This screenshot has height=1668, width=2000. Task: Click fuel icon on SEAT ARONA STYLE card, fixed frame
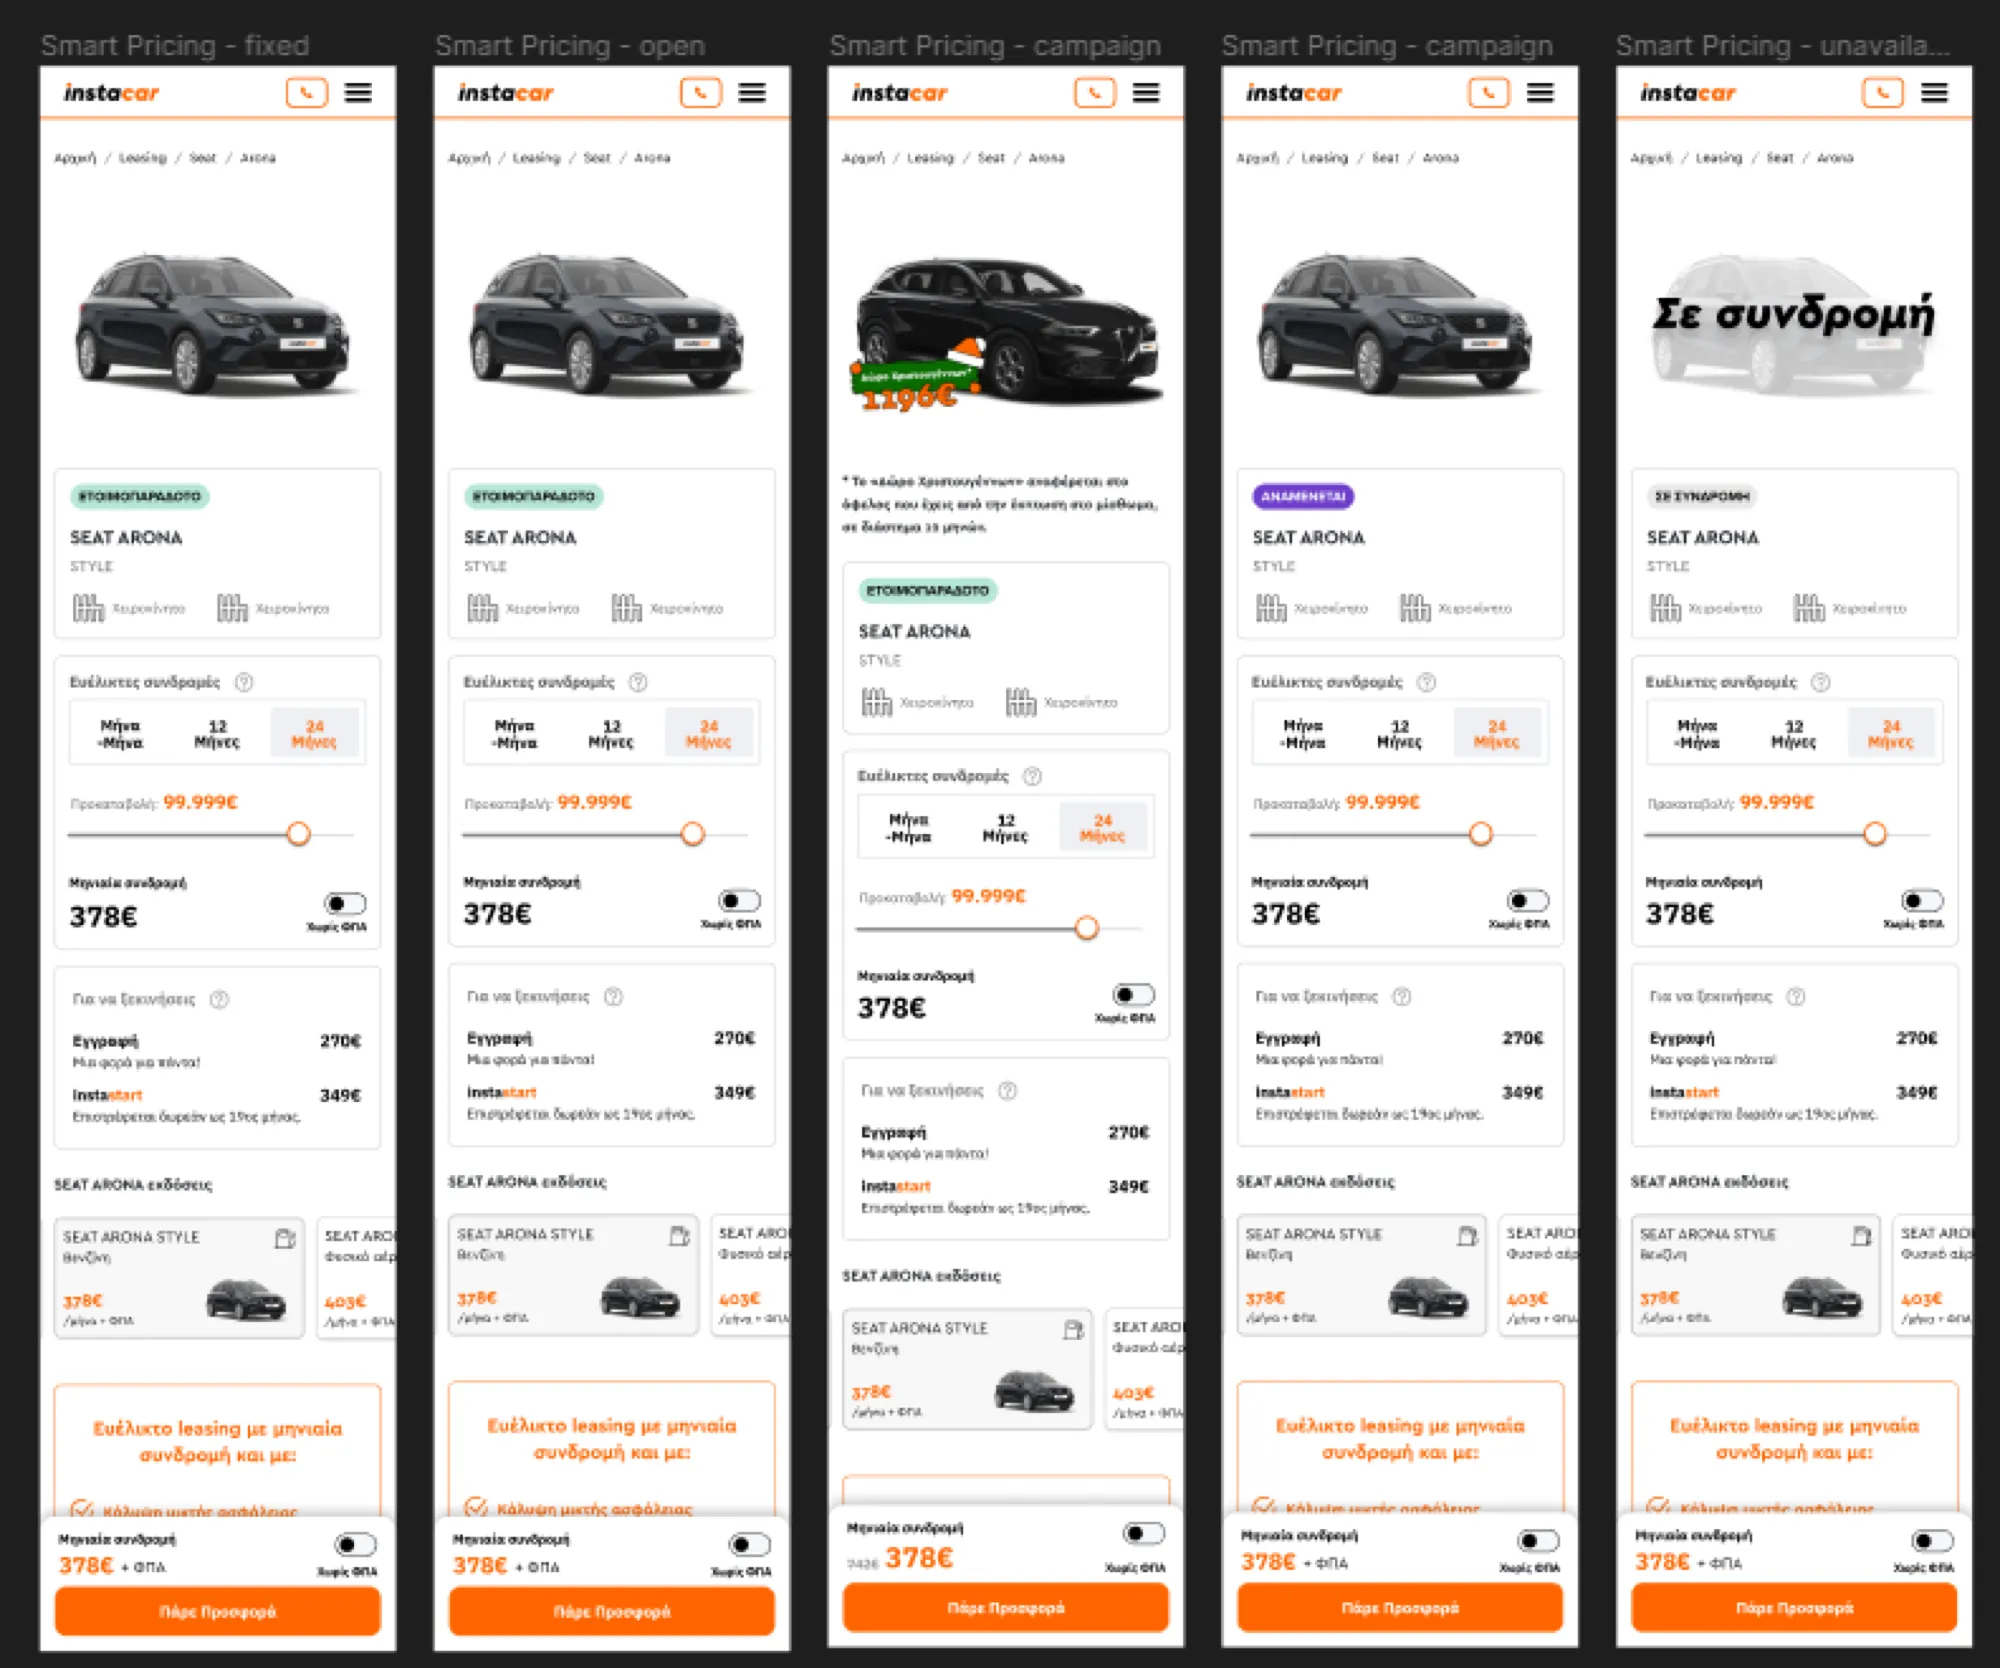(285, 1239)
